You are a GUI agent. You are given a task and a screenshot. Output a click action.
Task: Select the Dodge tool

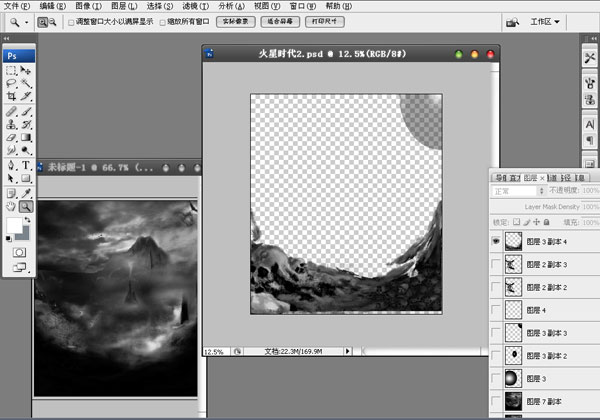[26, 150]
